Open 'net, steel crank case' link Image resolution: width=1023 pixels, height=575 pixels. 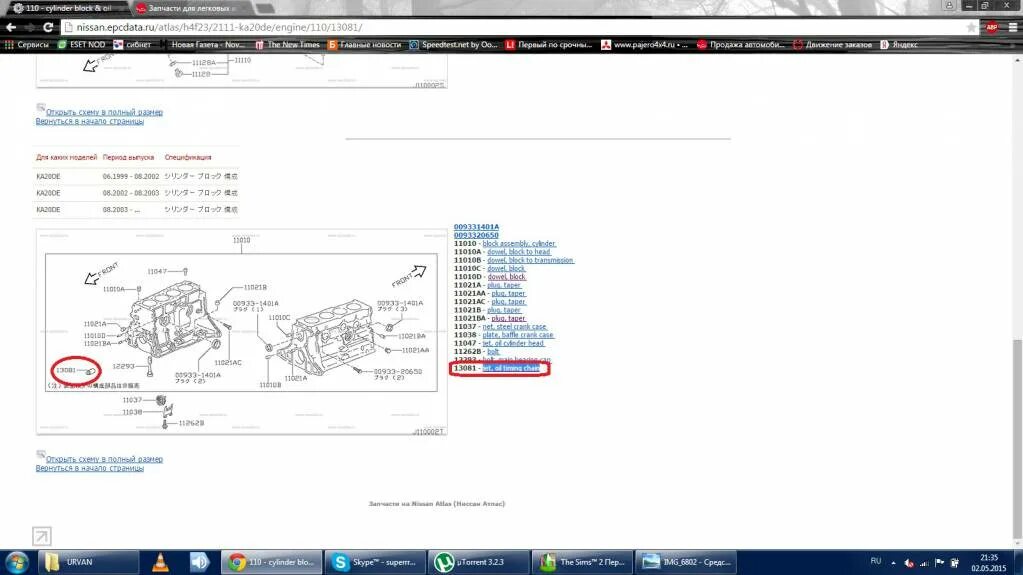(514, 327)
